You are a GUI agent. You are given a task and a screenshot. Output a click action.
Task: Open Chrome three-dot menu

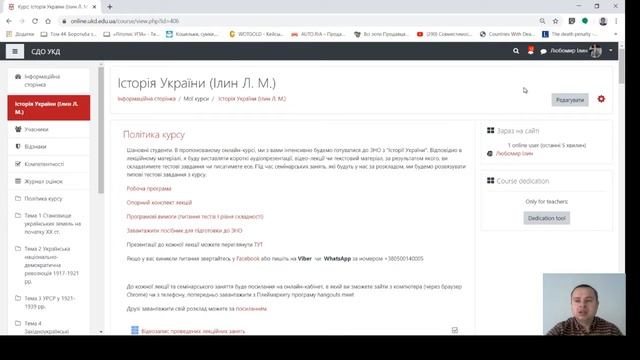click(x=616, y=21)
